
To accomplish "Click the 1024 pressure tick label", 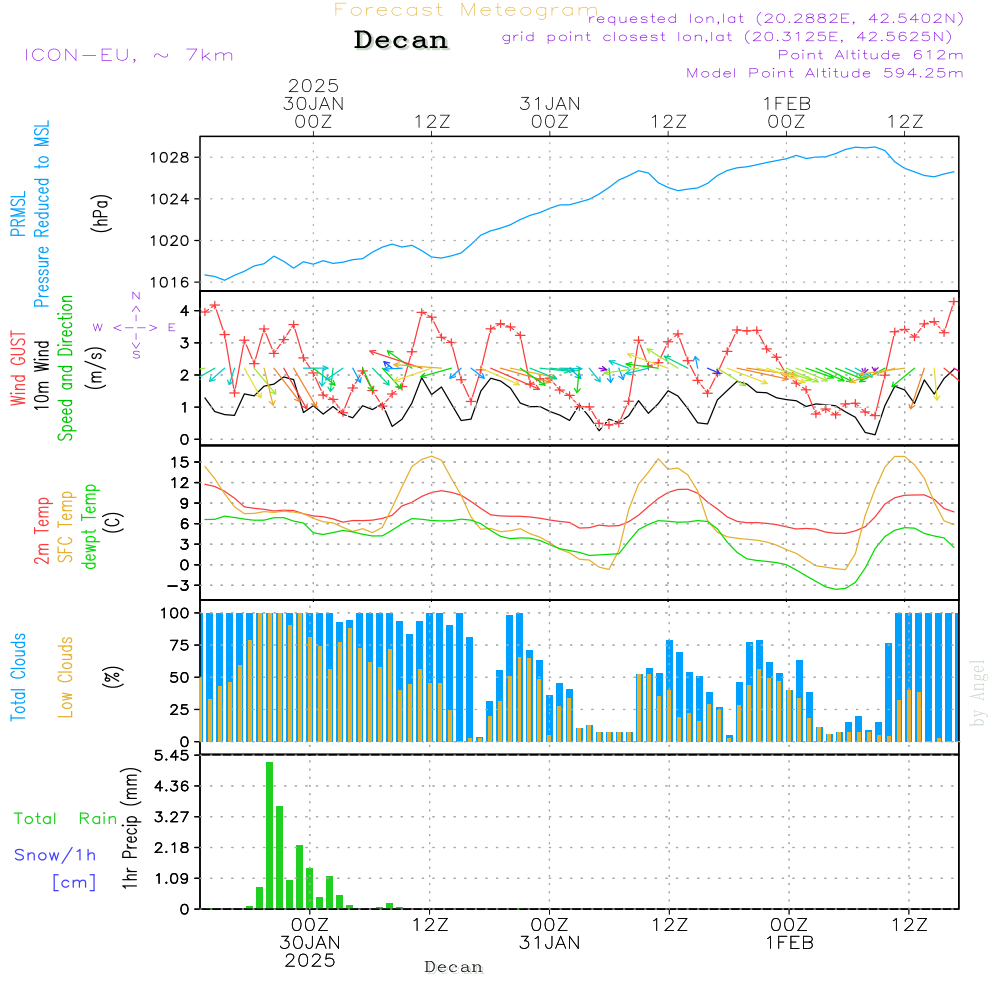I will coord(170,200).
